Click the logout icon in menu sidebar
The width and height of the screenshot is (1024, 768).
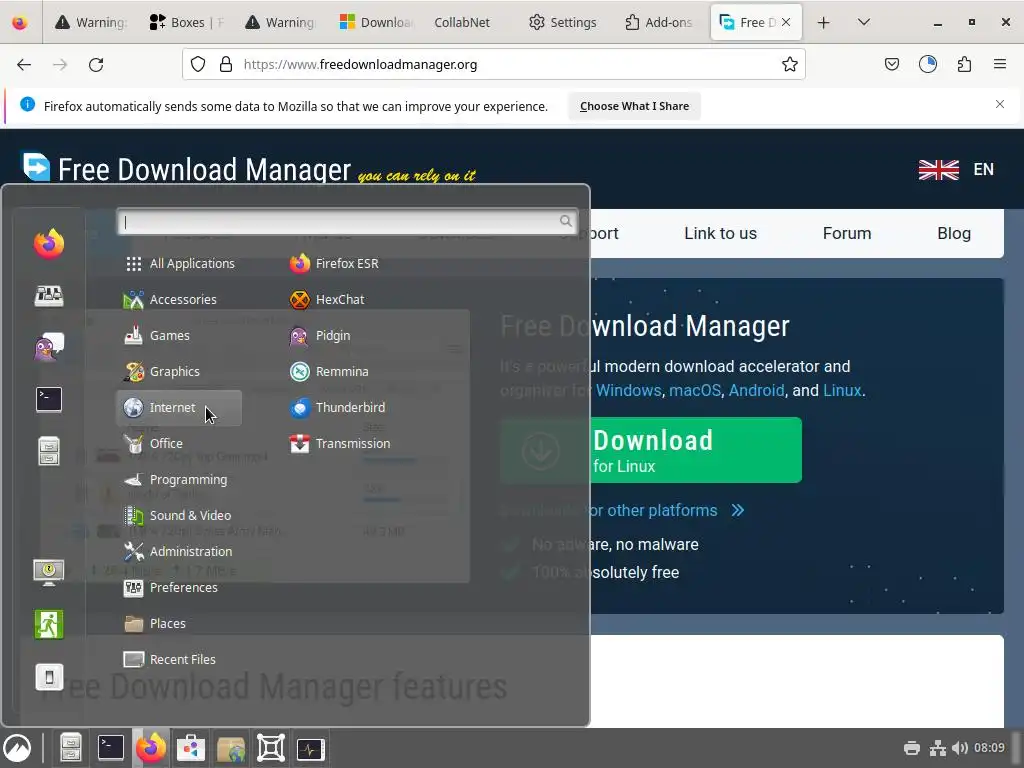[x=49, y=624]
